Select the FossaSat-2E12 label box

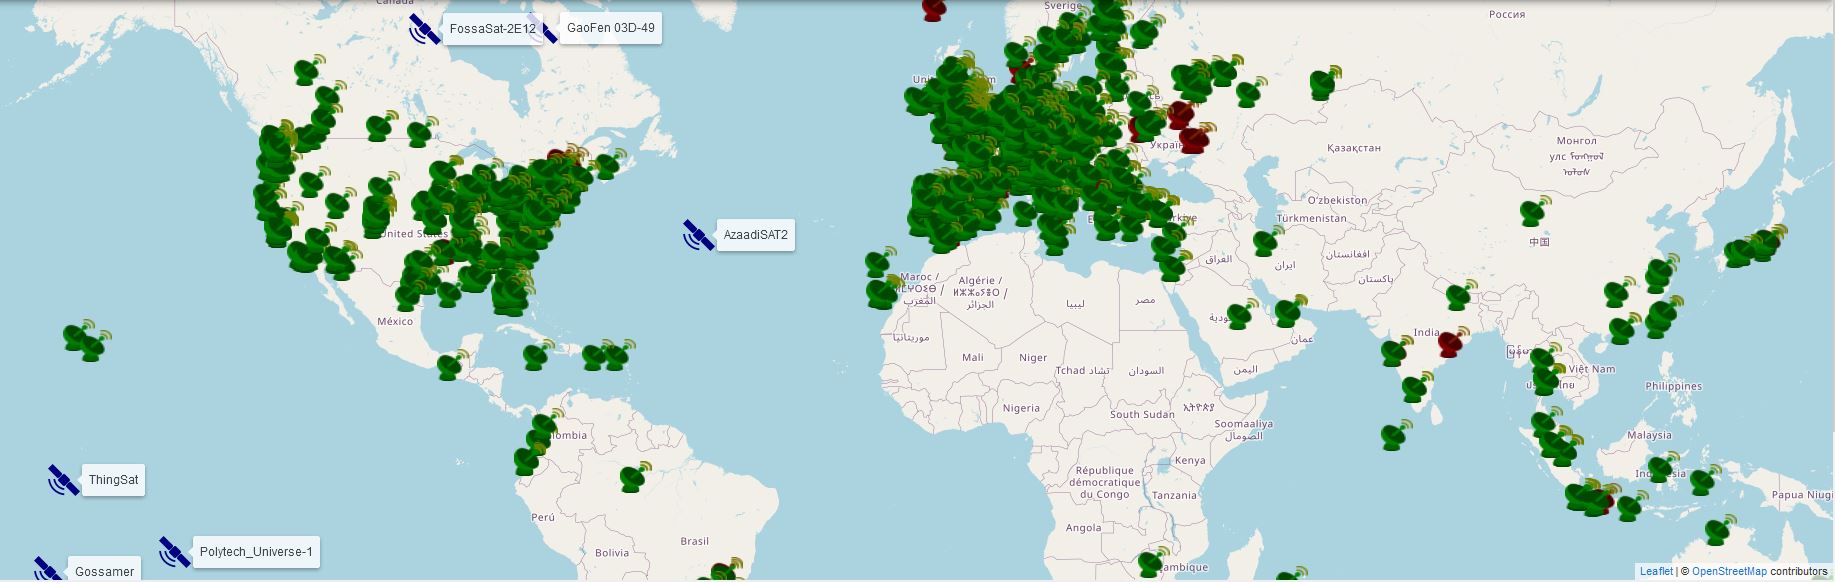point(492,29)
